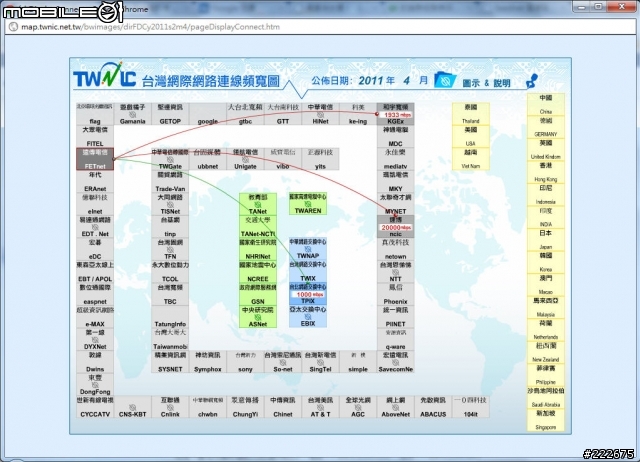Select the DYXNet network node
This screenshot has height=462, width=640.
(95, 339)
